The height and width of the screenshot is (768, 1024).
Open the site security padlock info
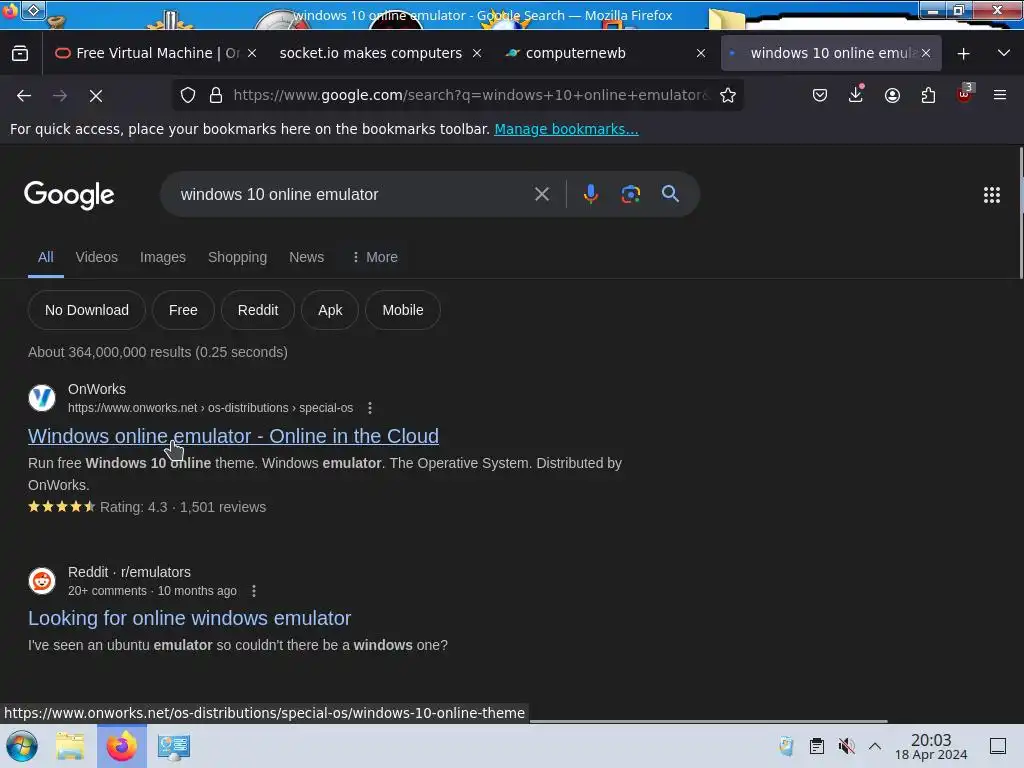[216, 95]
